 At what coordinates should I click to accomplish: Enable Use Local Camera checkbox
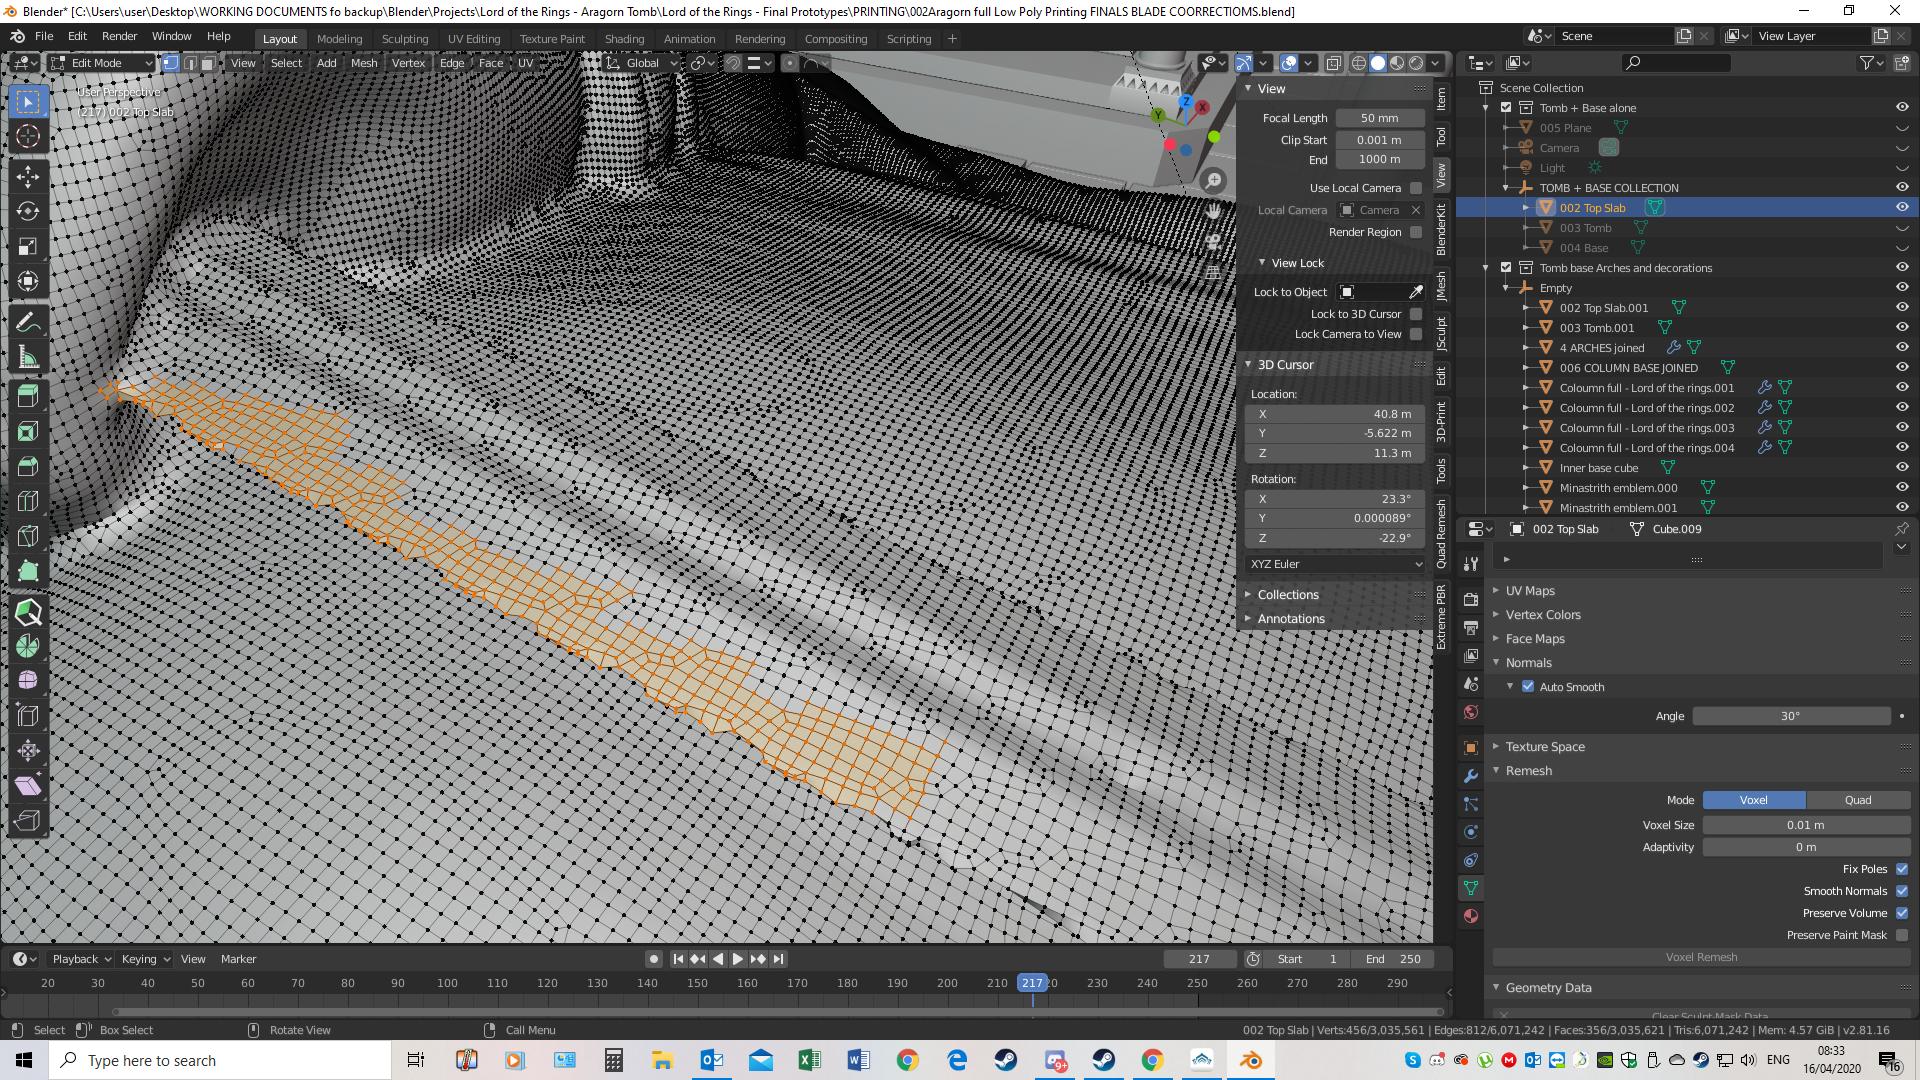pyautogui.click(x=1416, y=188)
